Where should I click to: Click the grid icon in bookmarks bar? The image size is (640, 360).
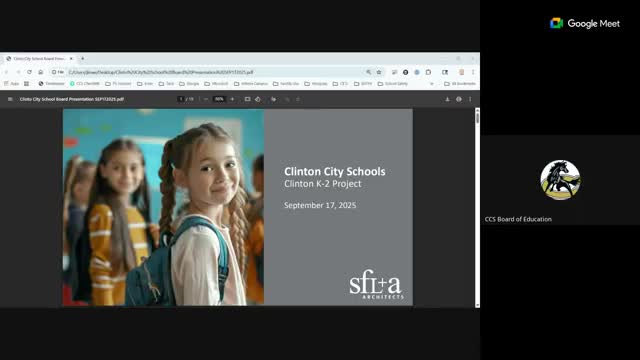27,84
